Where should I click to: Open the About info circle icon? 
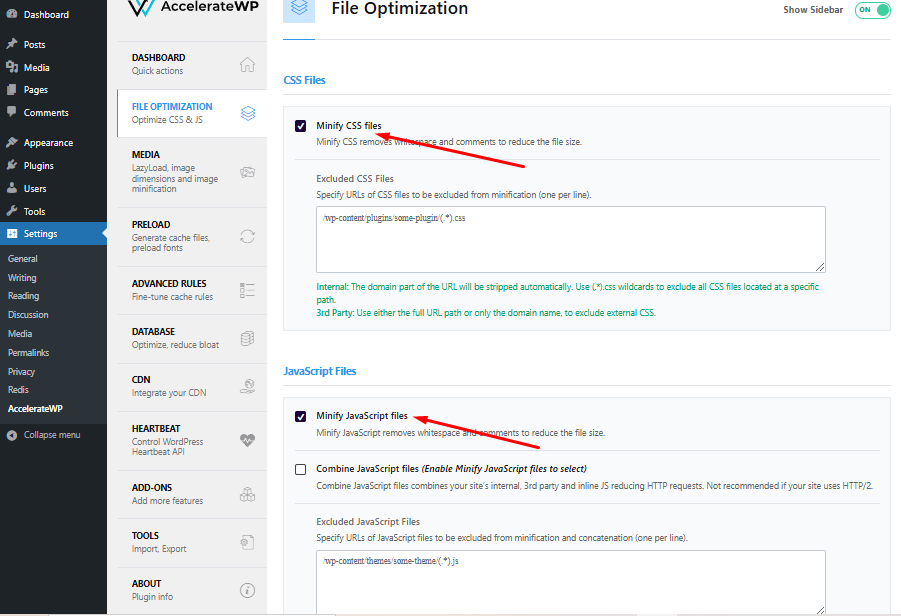coord(248,590)
